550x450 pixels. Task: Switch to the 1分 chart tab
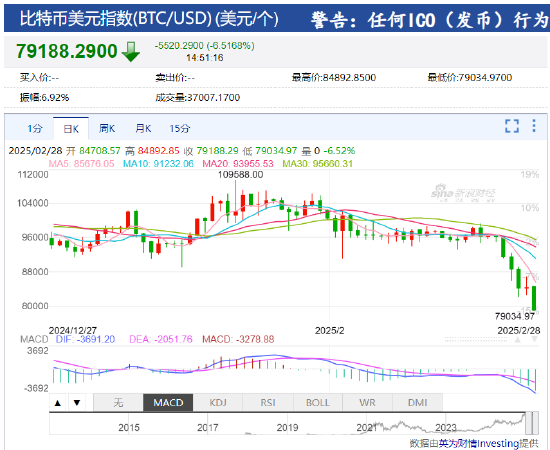35,128
